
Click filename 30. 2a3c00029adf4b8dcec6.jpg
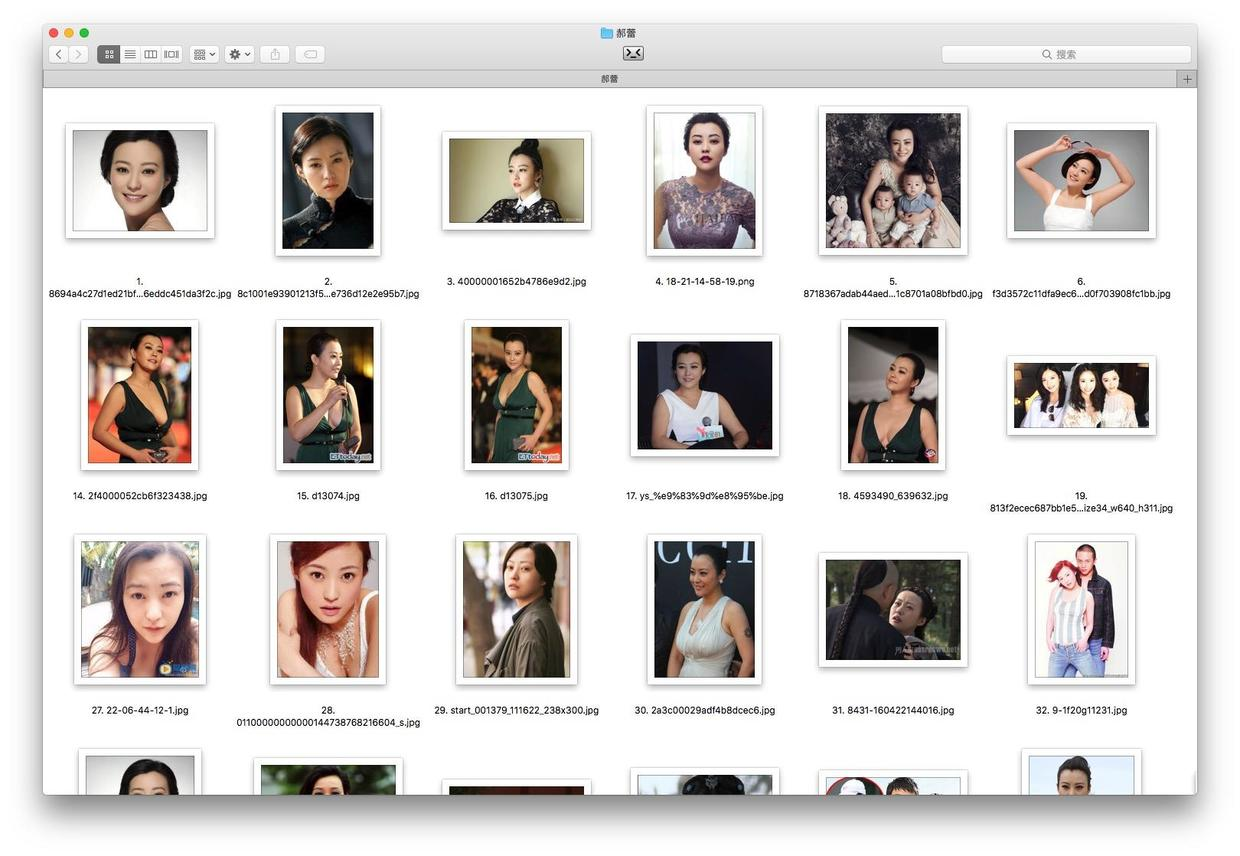tap(704, 710)
